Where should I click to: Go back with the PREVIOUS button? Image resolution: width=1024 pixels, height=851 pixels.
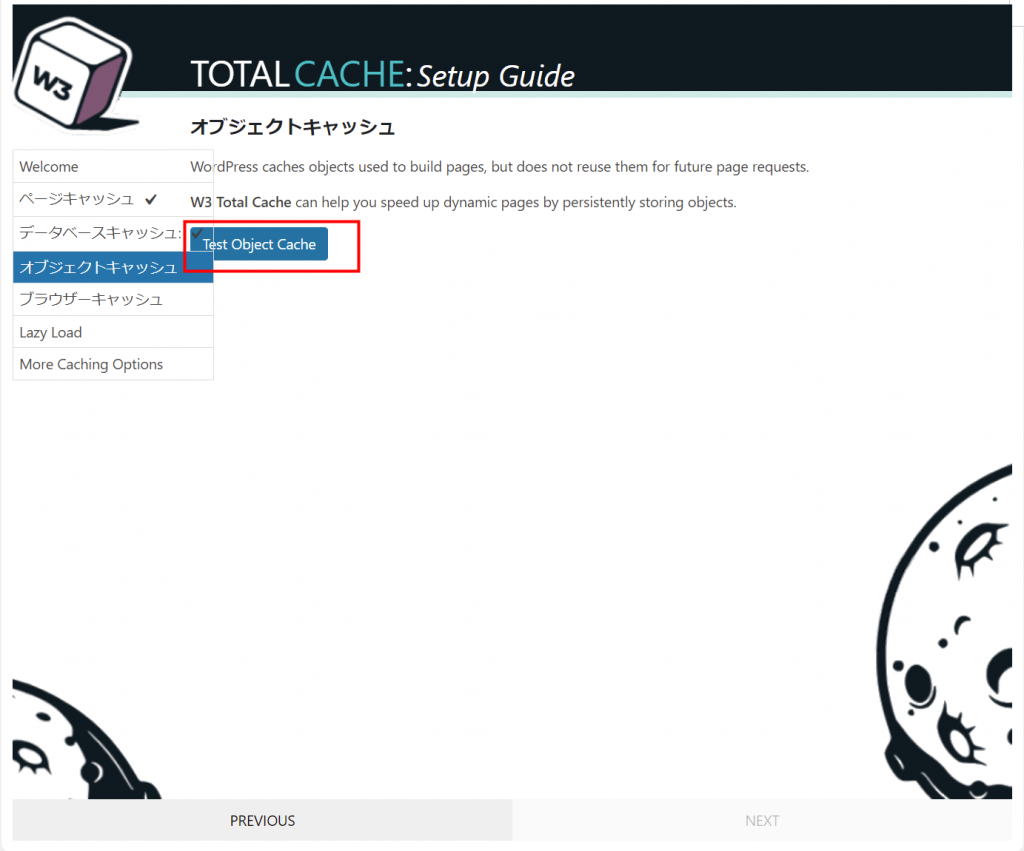[x=263, y=820]
